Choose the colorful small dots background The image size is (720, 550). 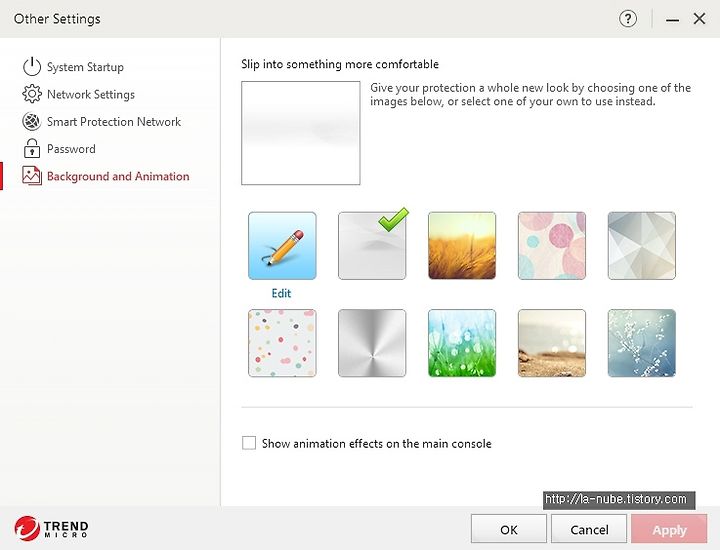coord(282,343)
